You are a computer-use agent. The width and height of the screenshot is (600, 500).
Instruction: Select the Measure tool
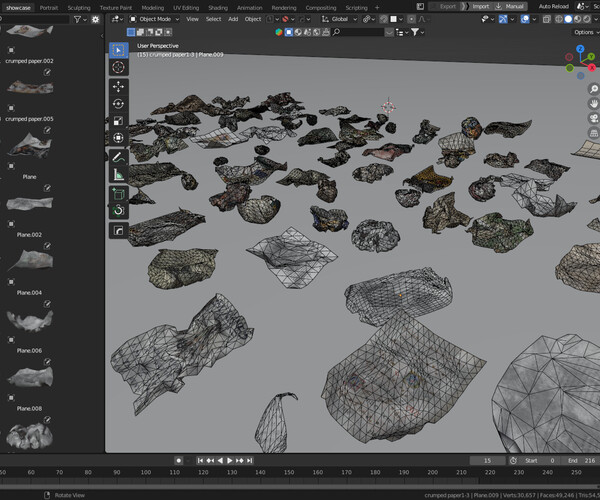(118, 174)
